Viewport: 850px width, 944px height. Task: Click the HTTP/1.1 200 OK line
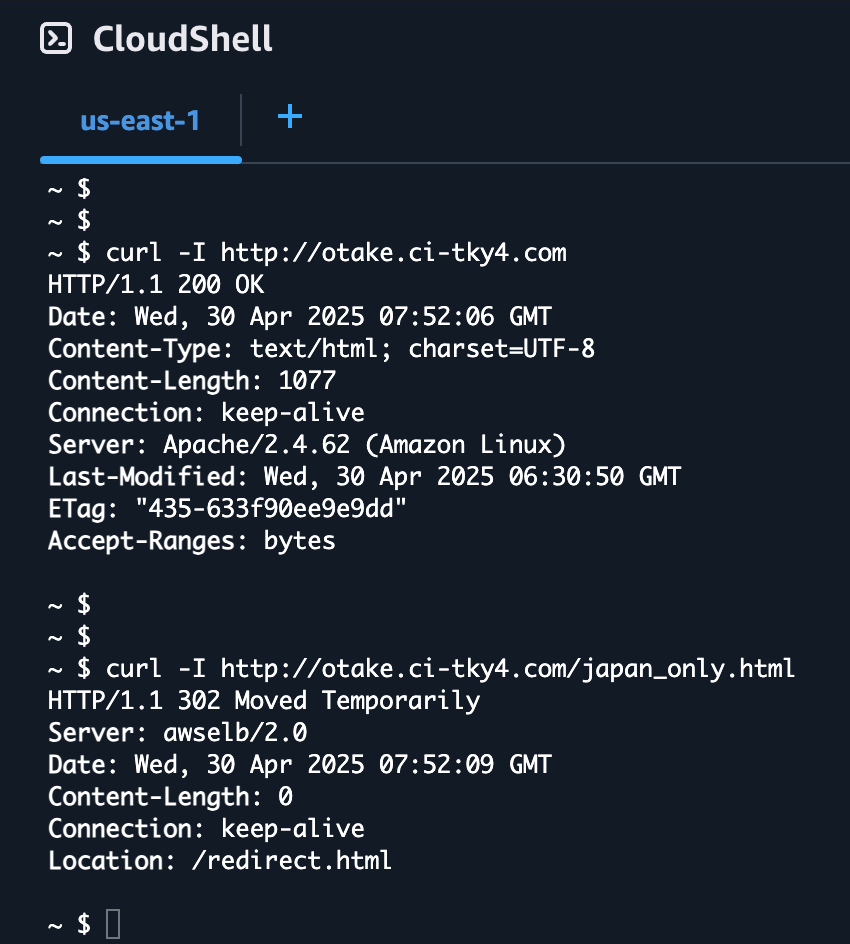tap(156, 285)
